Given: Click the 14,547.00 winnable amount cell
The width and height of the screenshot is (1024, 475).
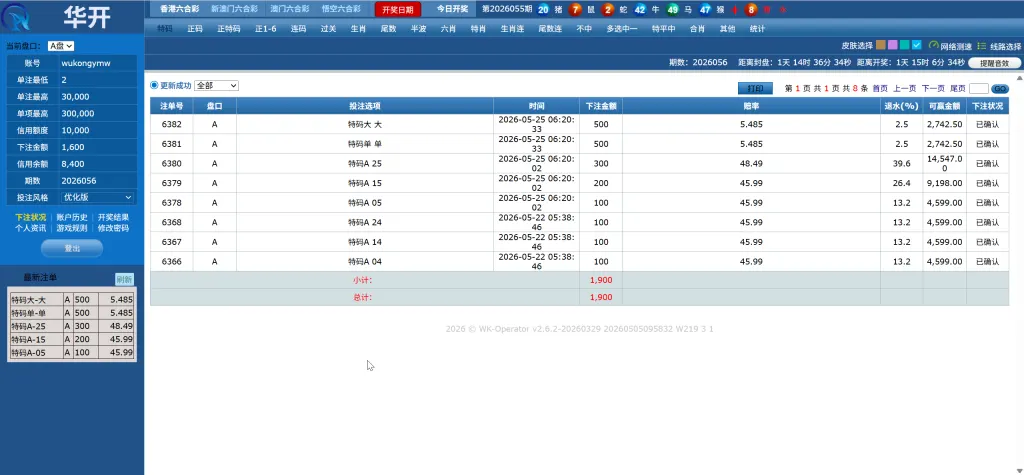Looking at the screenshot, I should (x=944, y=163).
